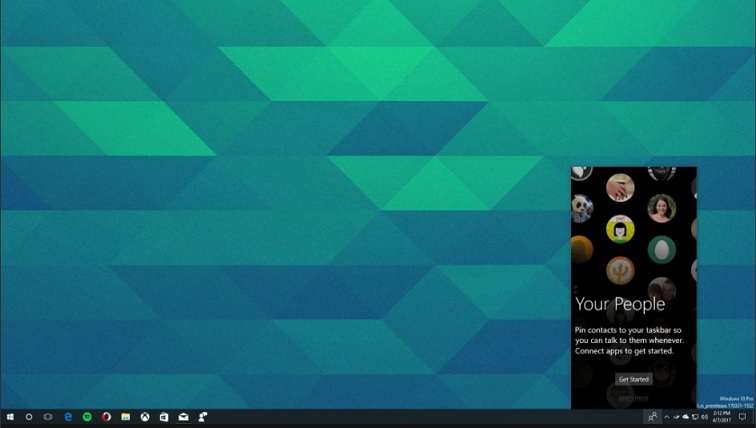Open network status icon in tray
The image size is (756, 428).
(695, 416)
